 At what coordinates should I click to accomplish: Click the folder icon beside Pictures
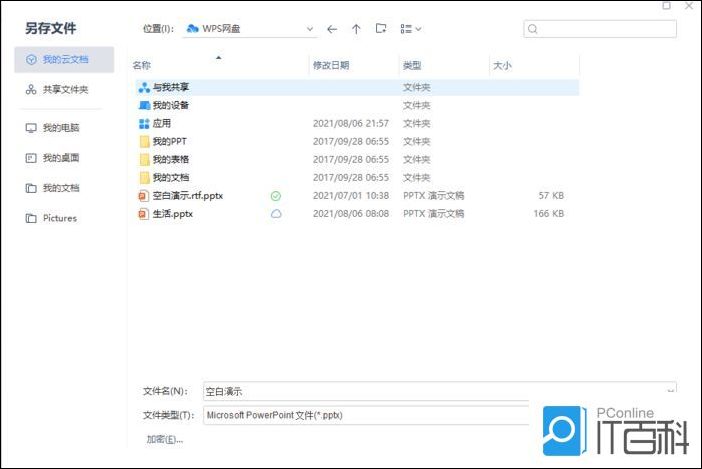click(31, 218)
